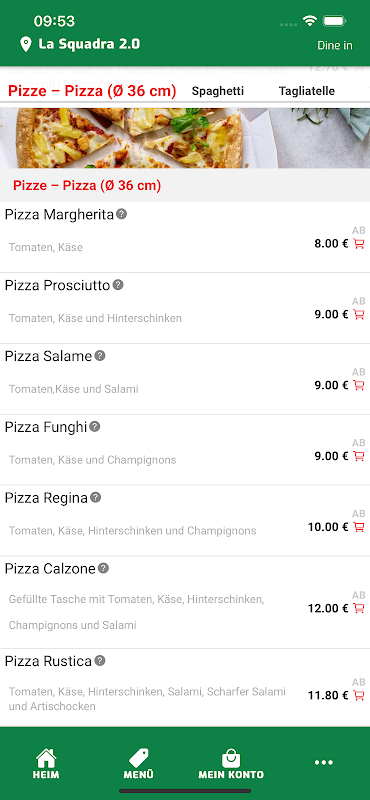Go to Heim home icon
The image size is (370, 800).
point(46,763)
